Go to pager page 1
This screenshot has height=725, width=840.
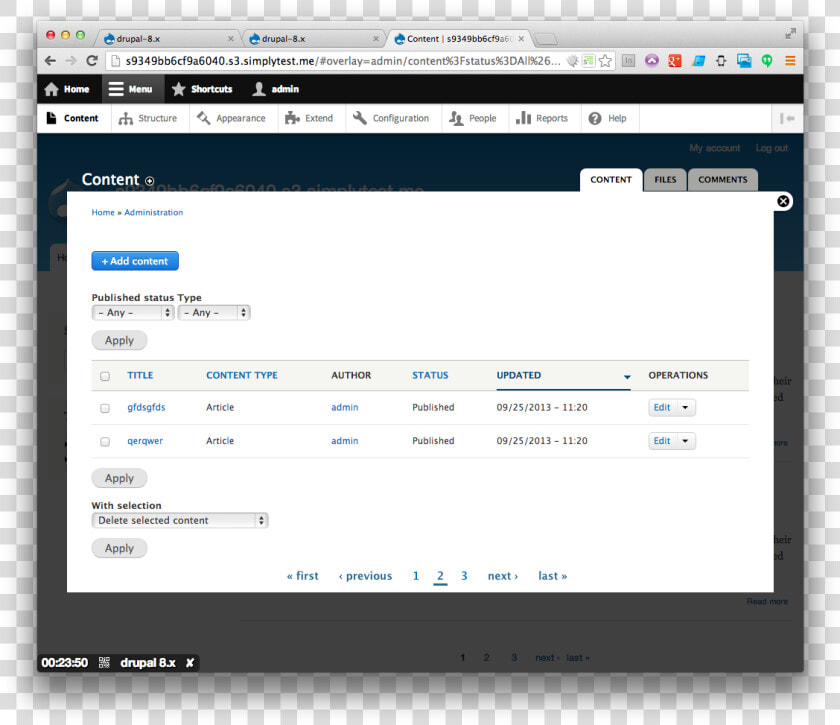point(416,576)
